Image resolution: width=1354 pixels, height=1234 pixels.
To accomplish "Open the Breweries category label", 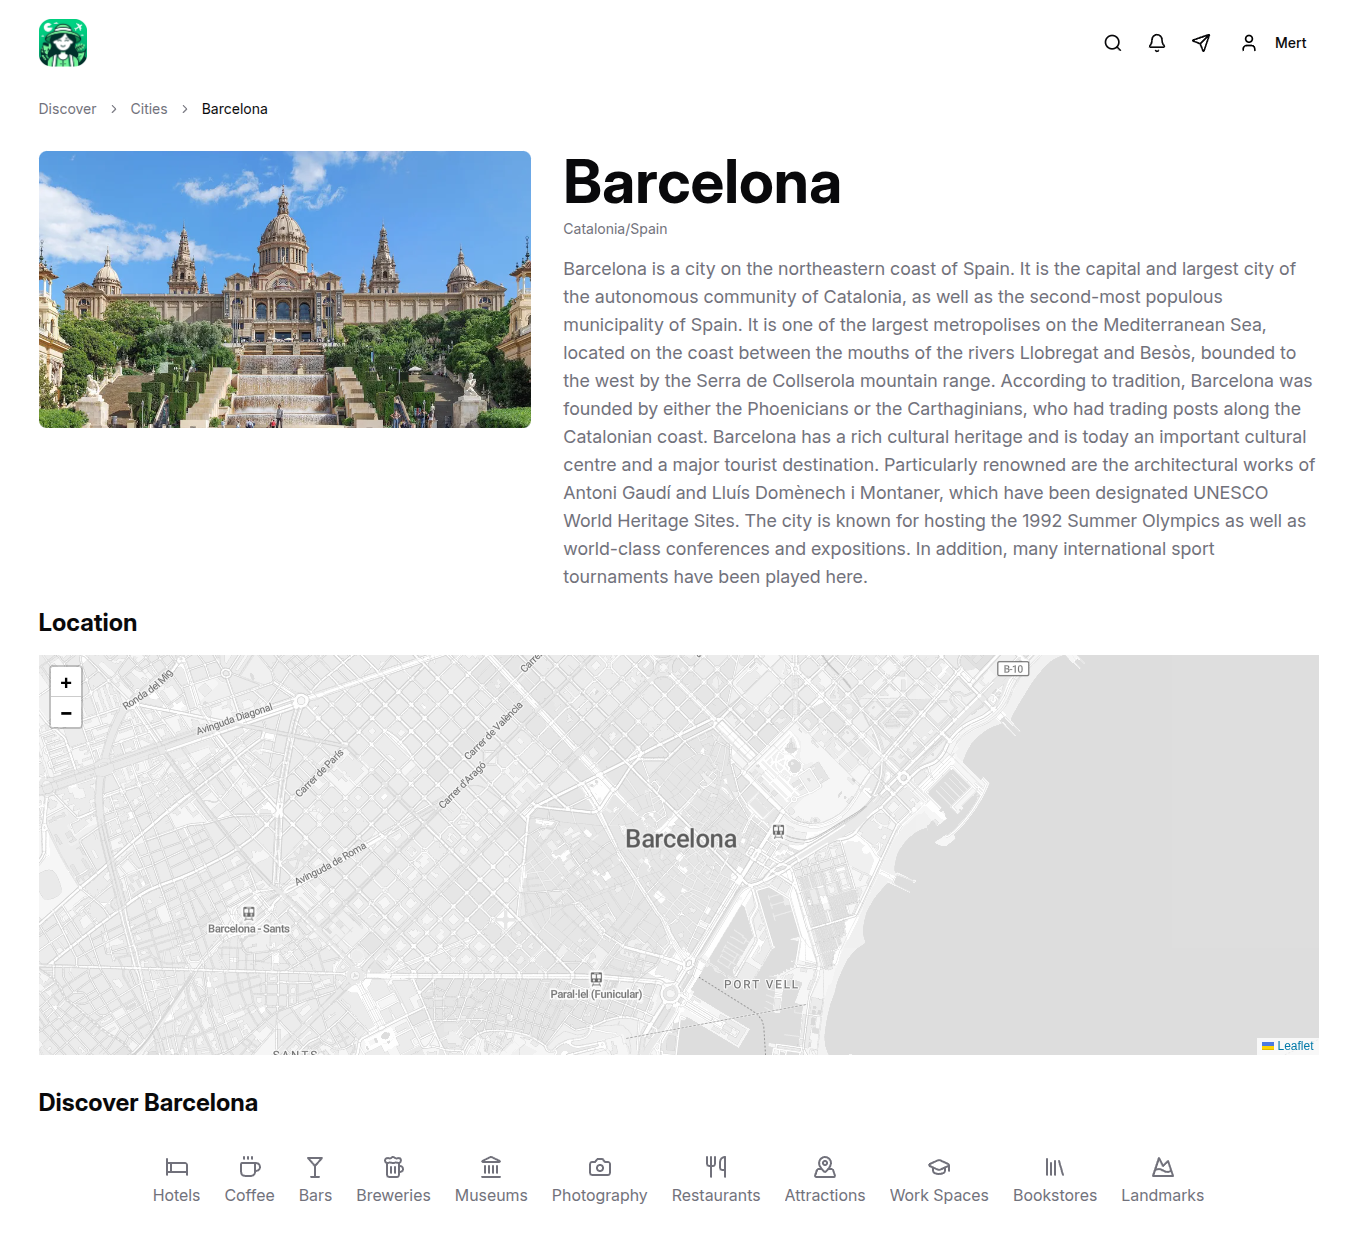I will tap(394, 1195).
